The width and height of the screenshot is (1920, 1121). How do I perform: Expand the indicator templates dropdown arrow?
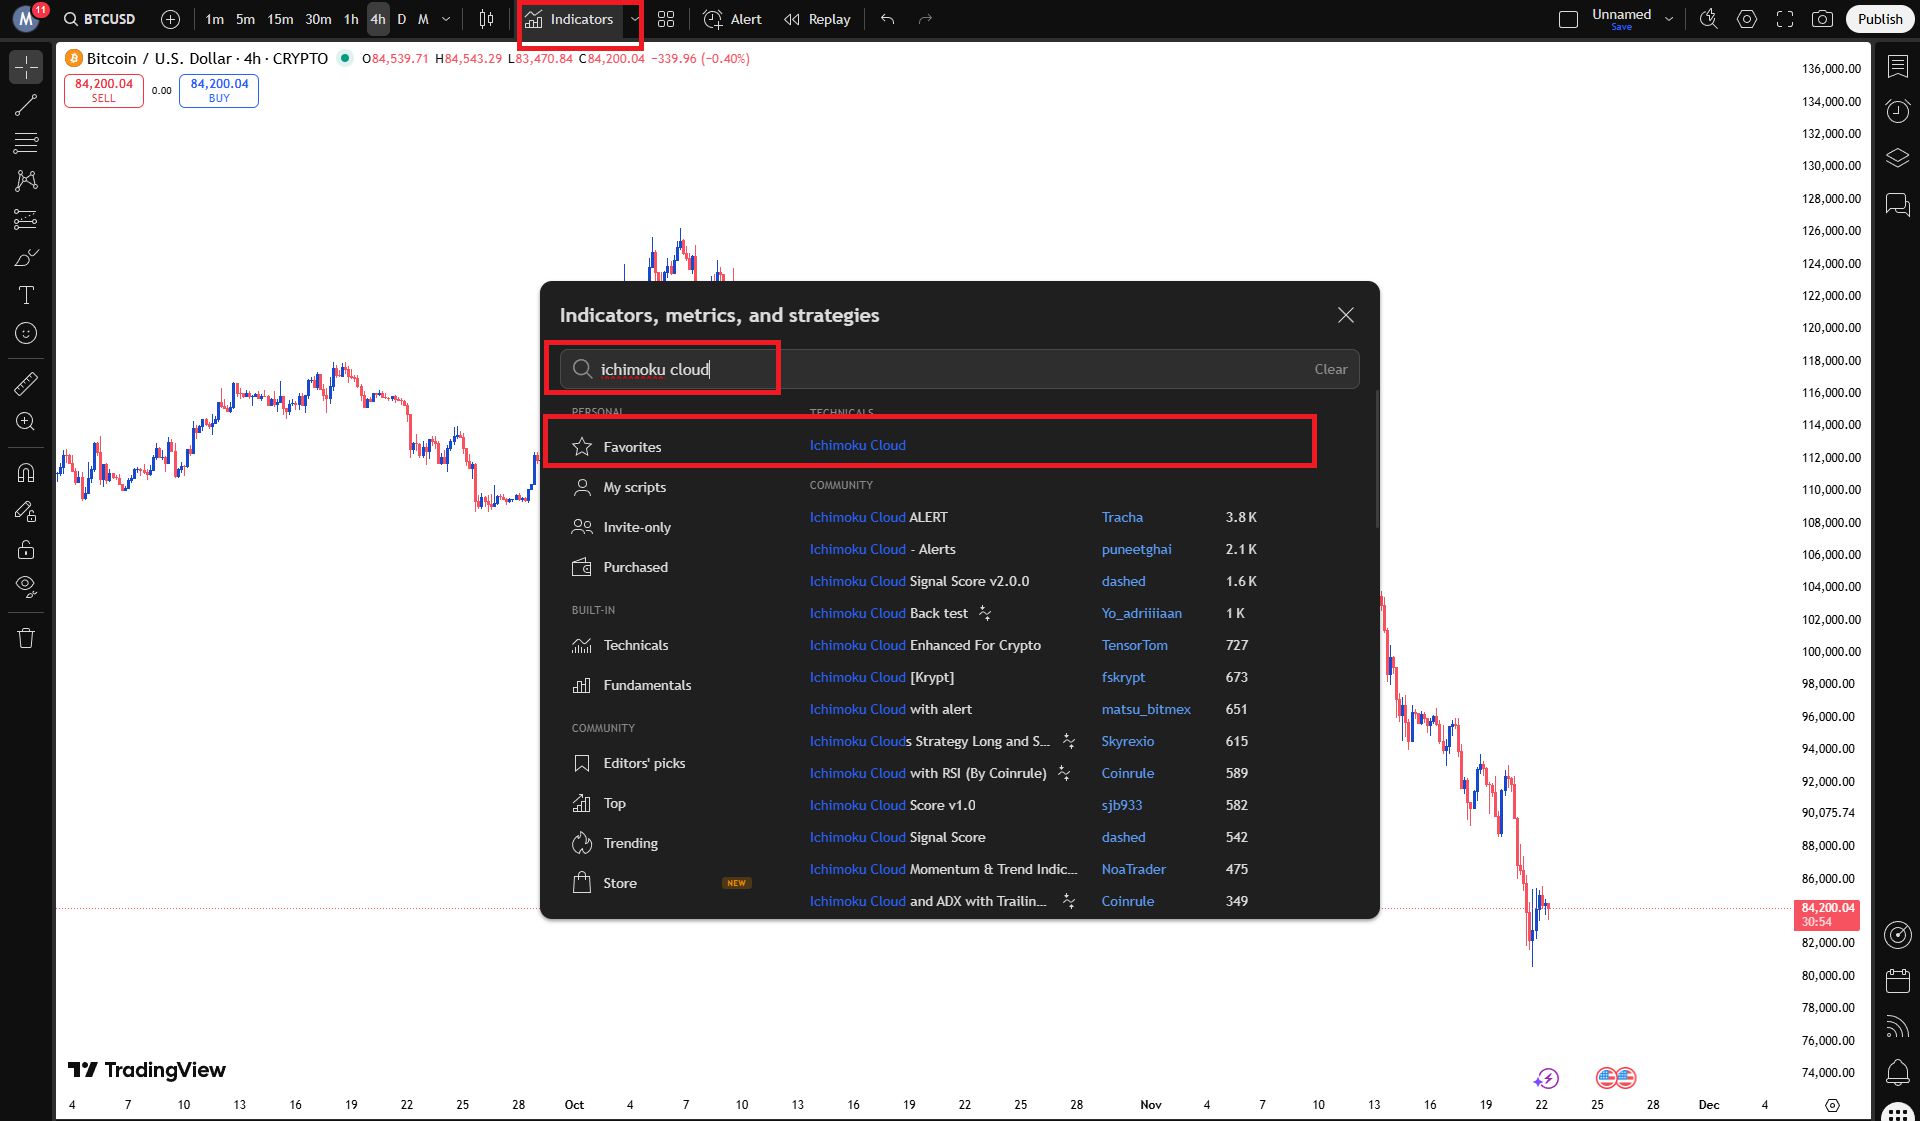(634, 19)
